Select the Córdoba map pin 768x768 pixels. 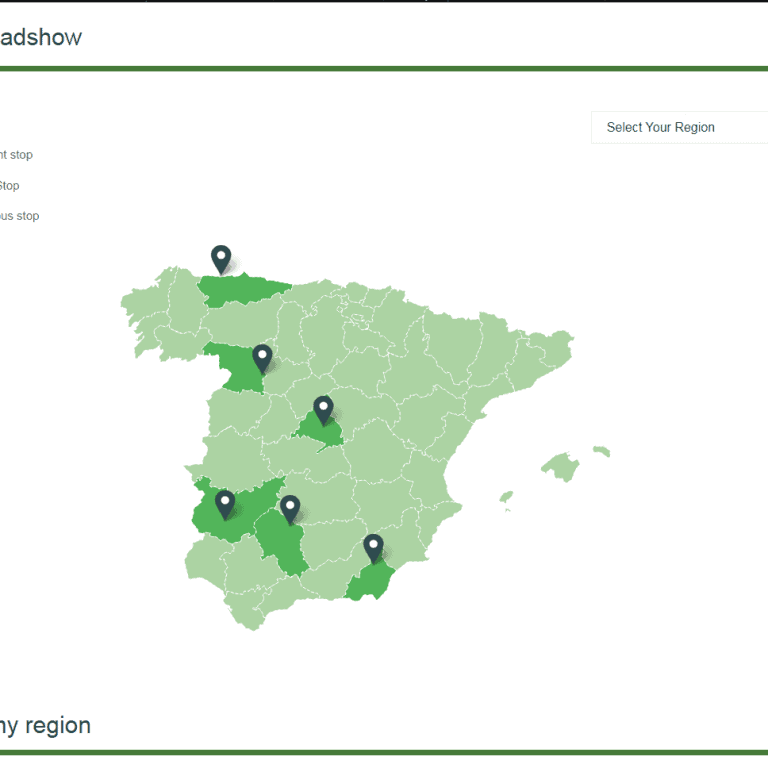(290, 508)
